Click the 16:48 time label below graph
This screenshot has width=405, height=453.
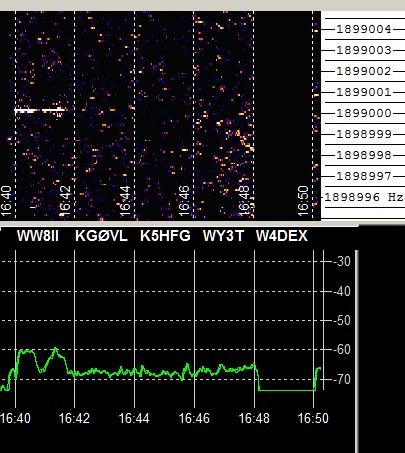(254, 418)
